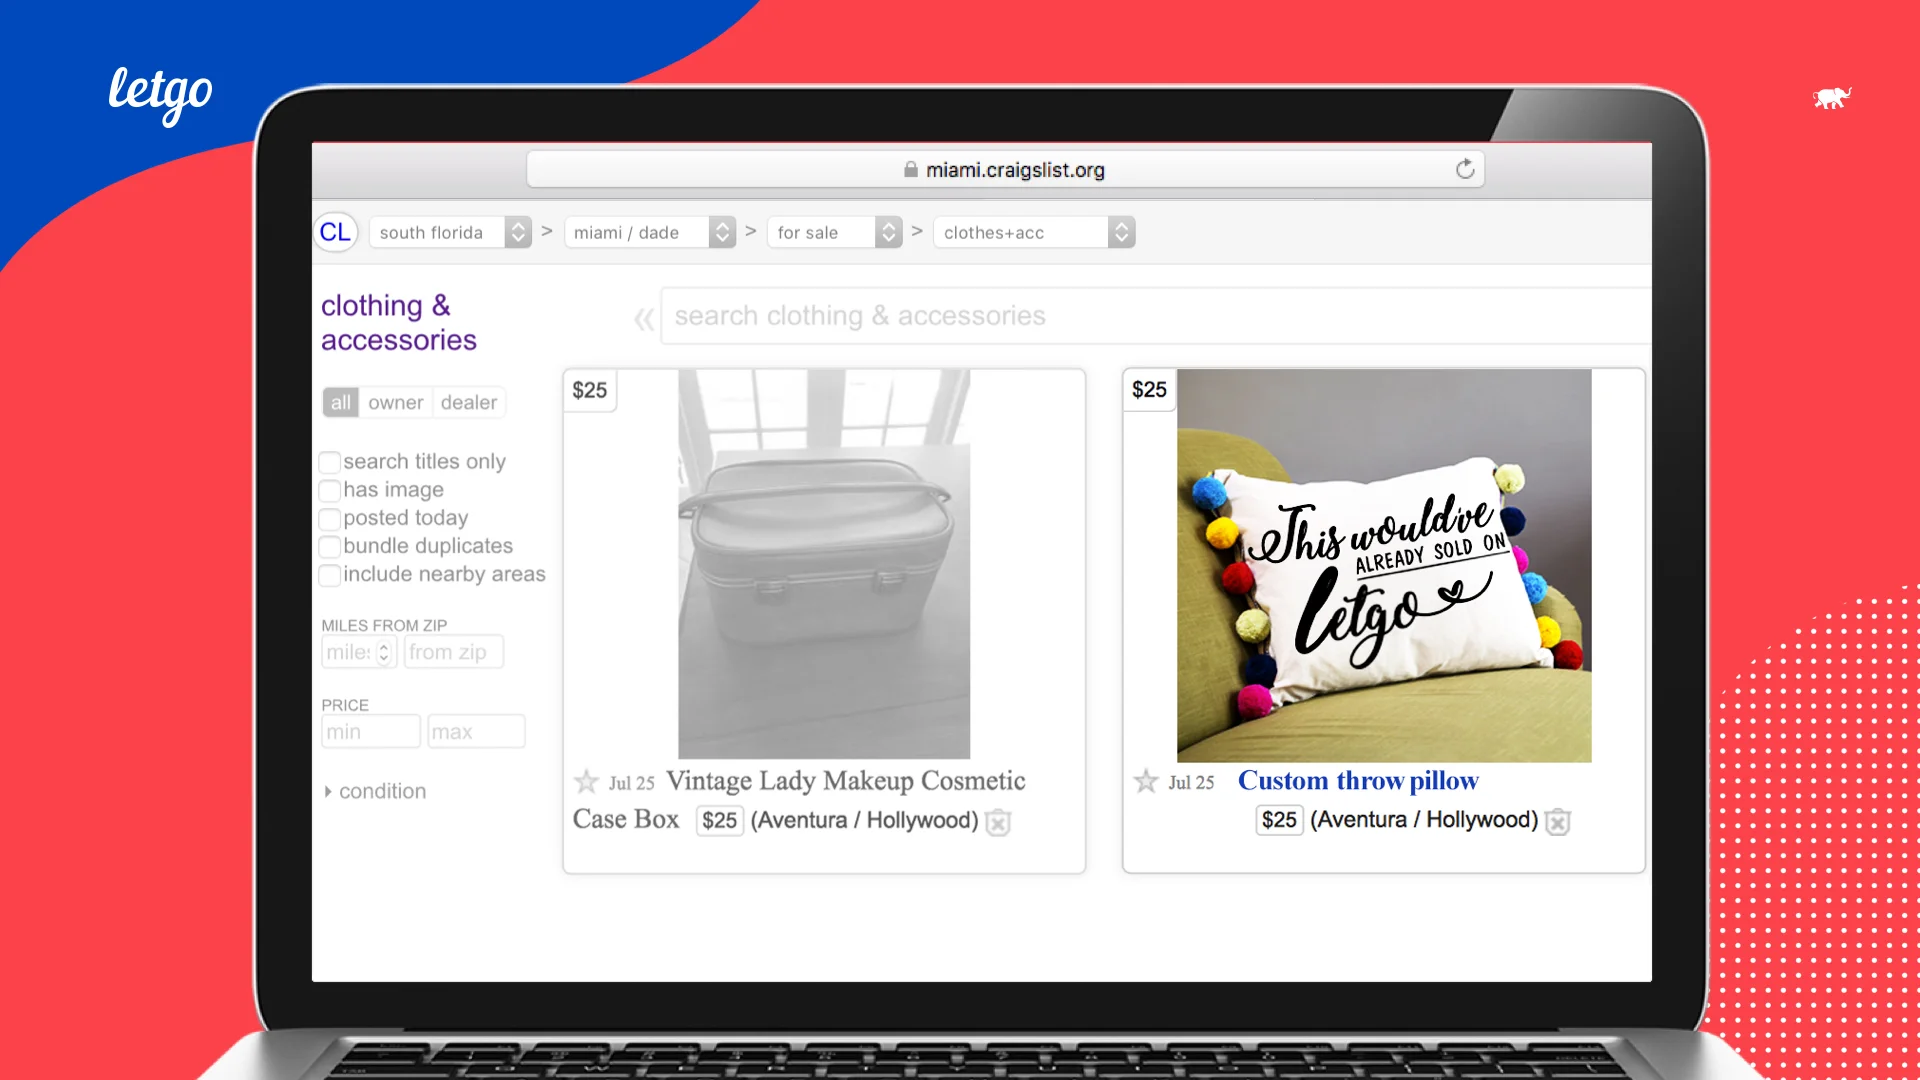1920x1080 pixels.
Task: Click the min price field
Action: (371, 731)
